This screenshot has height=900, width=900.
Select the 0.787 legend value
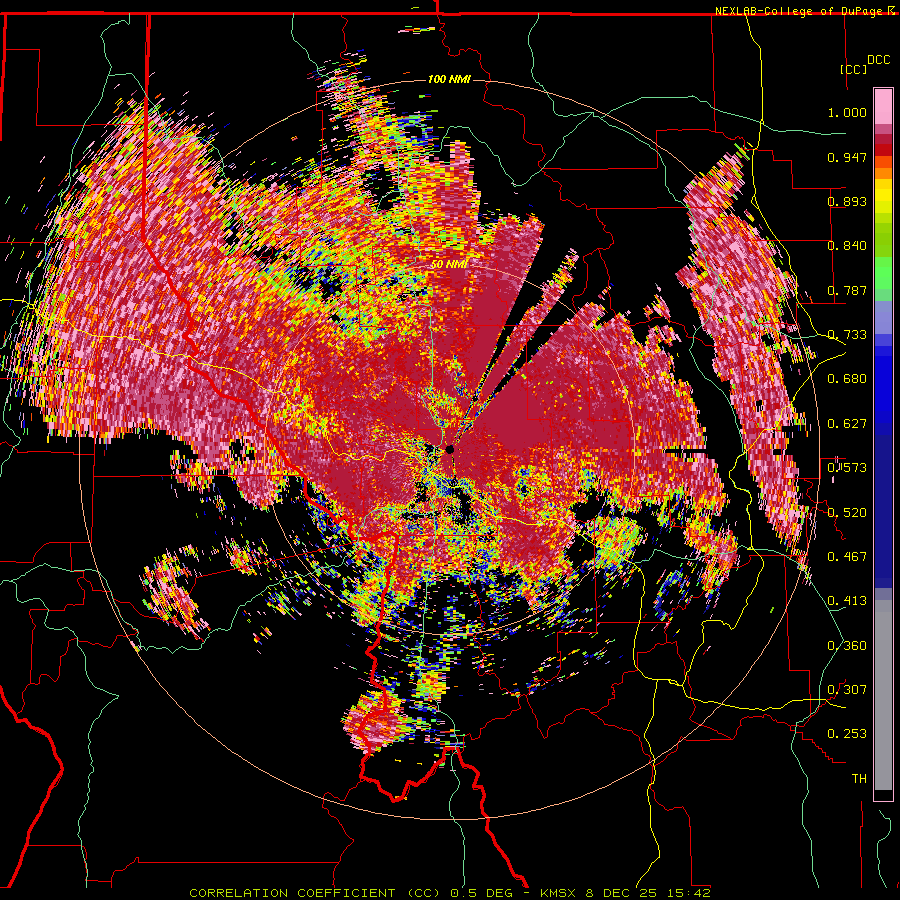(847, 290)
